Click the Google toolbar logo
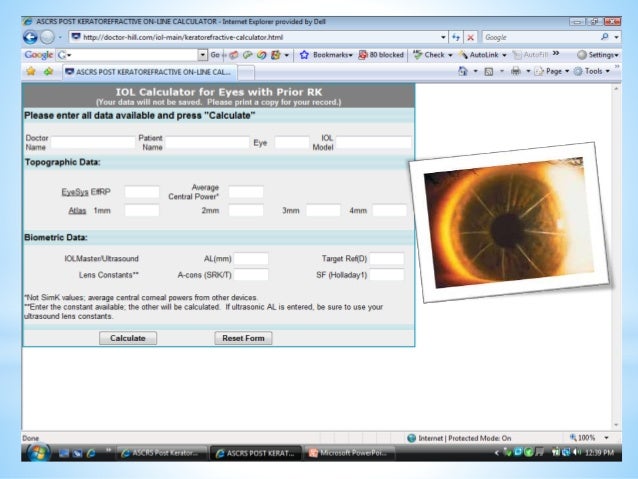Viewport: 638px width, 479px height. 39,55
